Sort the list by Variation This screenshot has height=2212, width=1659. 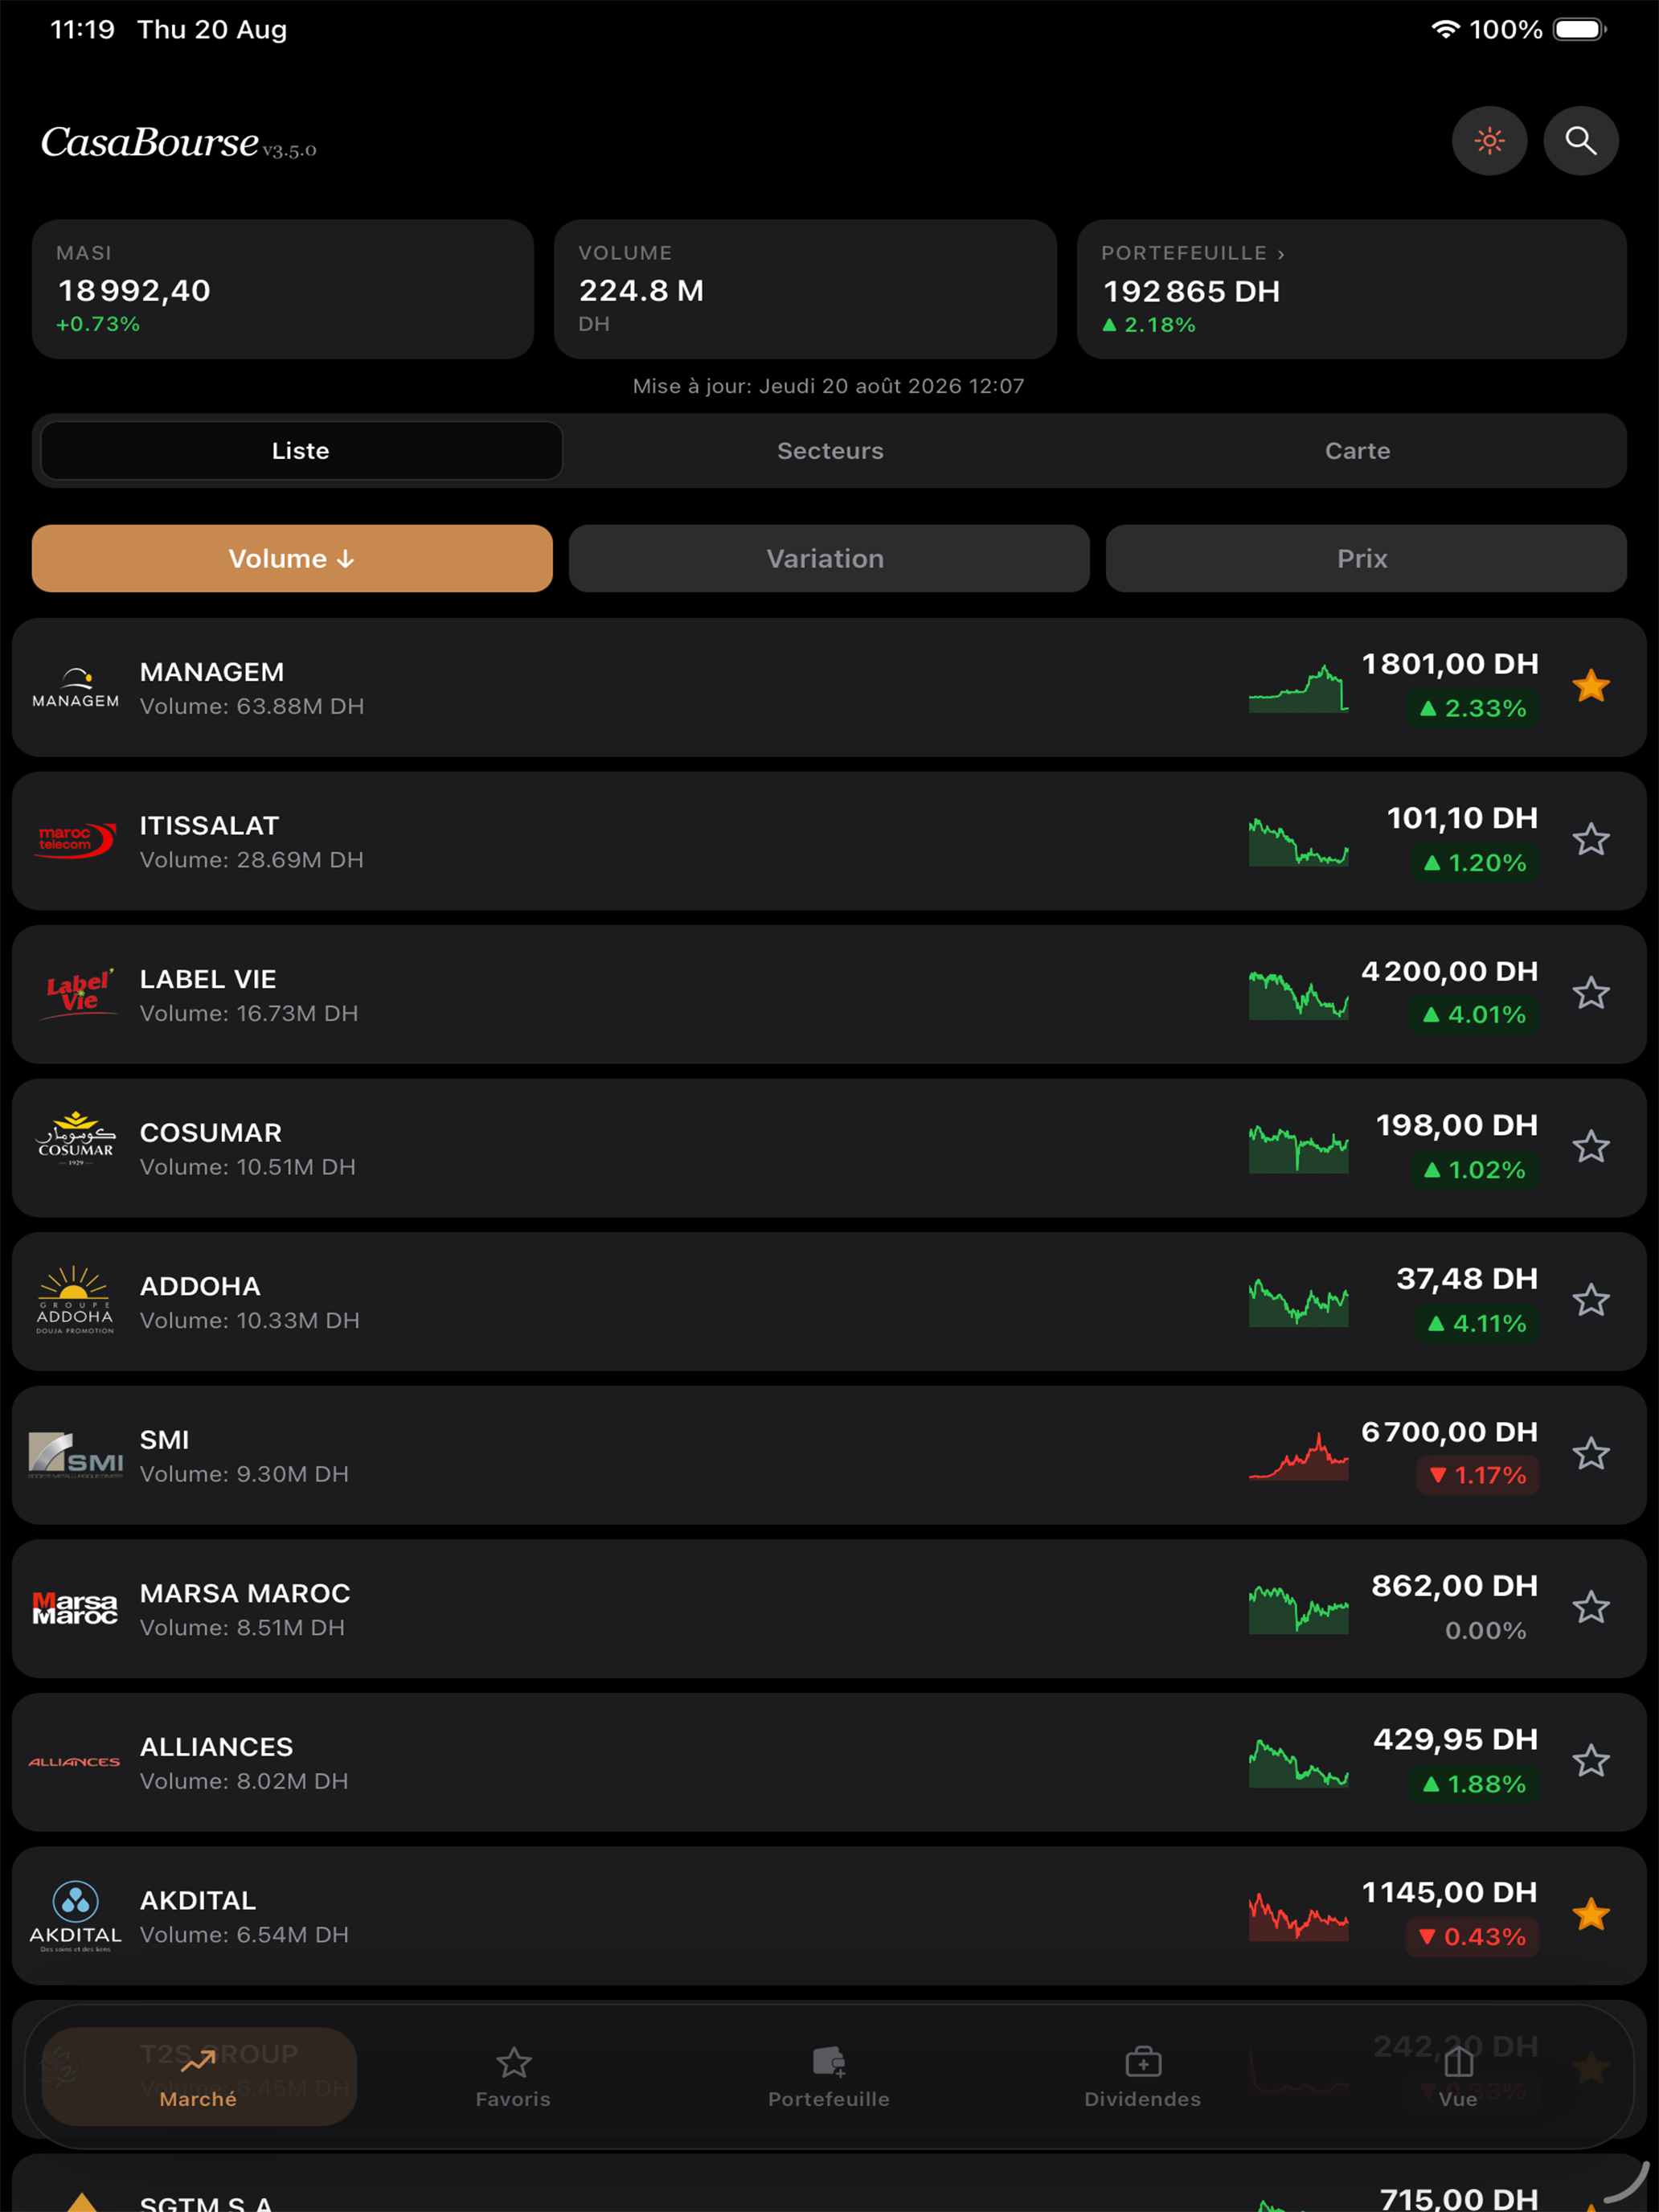tap(829, 558)
